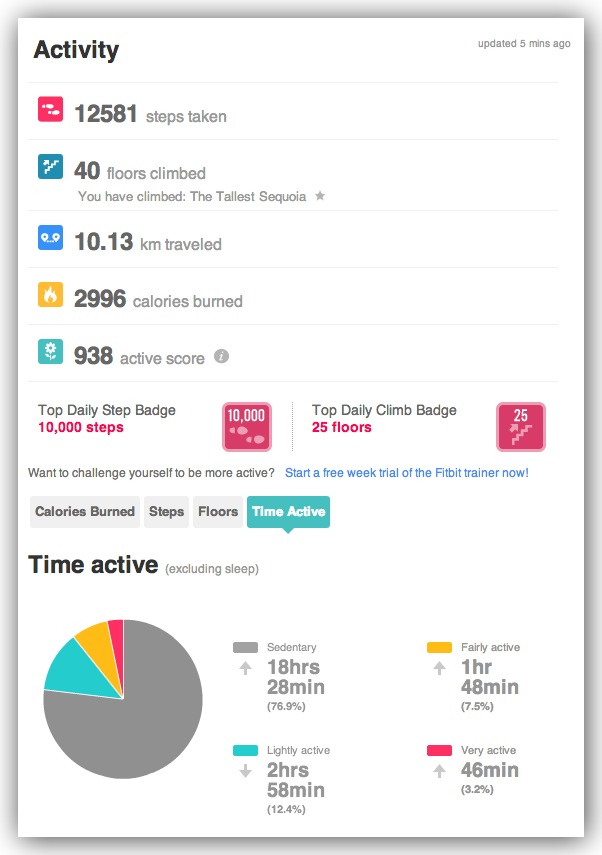602x855 pixels.
Task: Click the star next to Tallest Sequoia
Action: (x=320, y=197)
